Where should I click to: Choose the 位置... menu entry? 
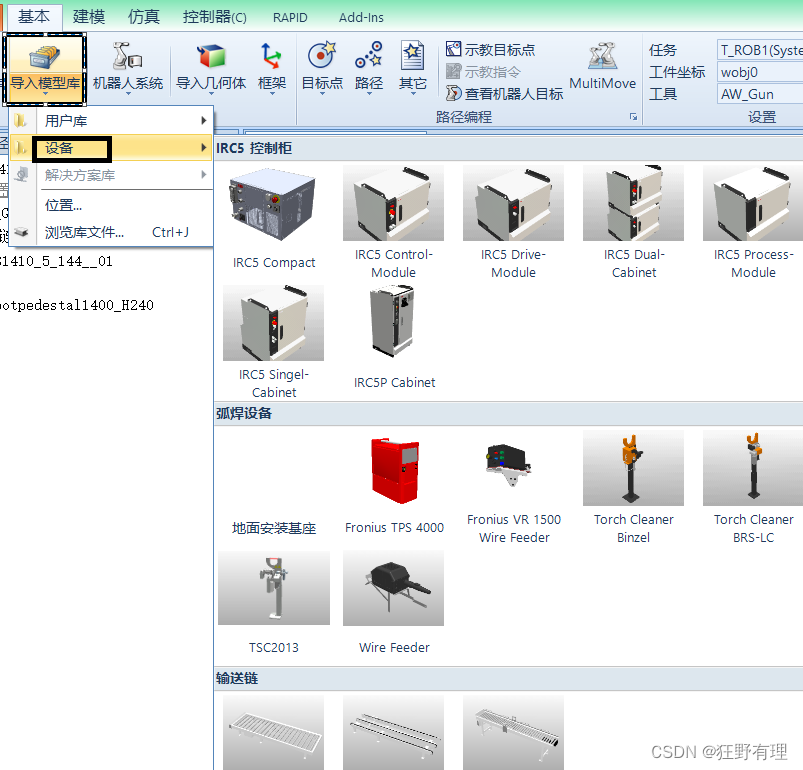(111, 205)
